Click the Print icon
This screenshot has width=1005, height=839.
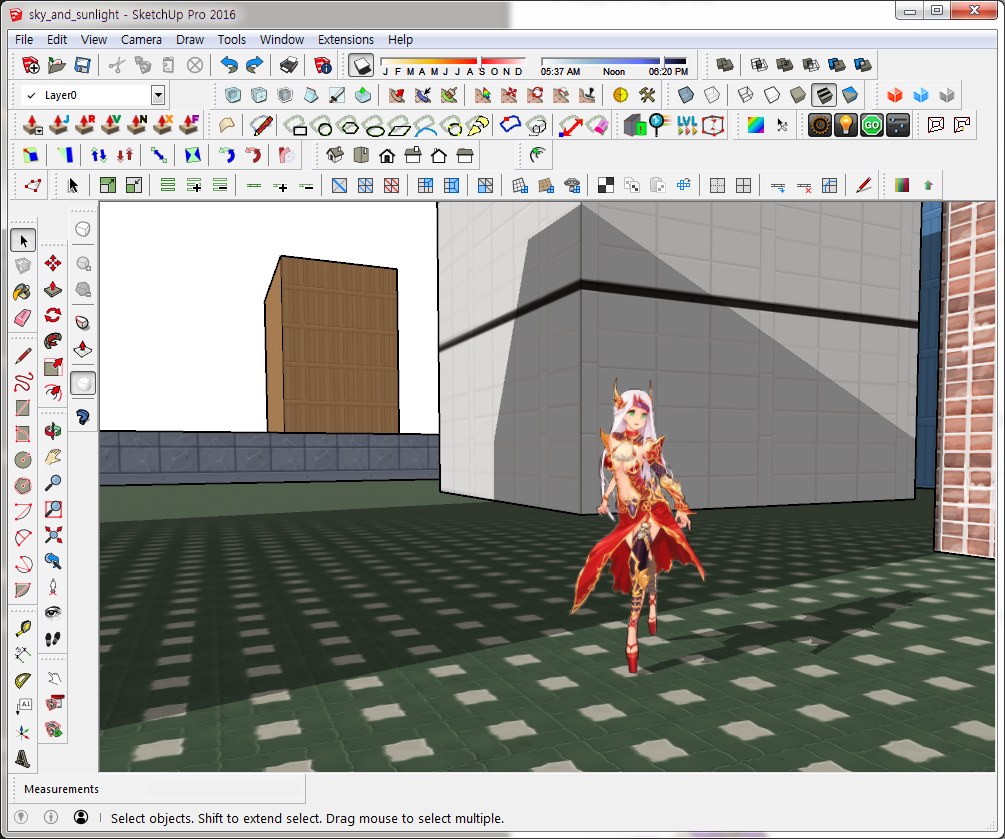[288, 65]
